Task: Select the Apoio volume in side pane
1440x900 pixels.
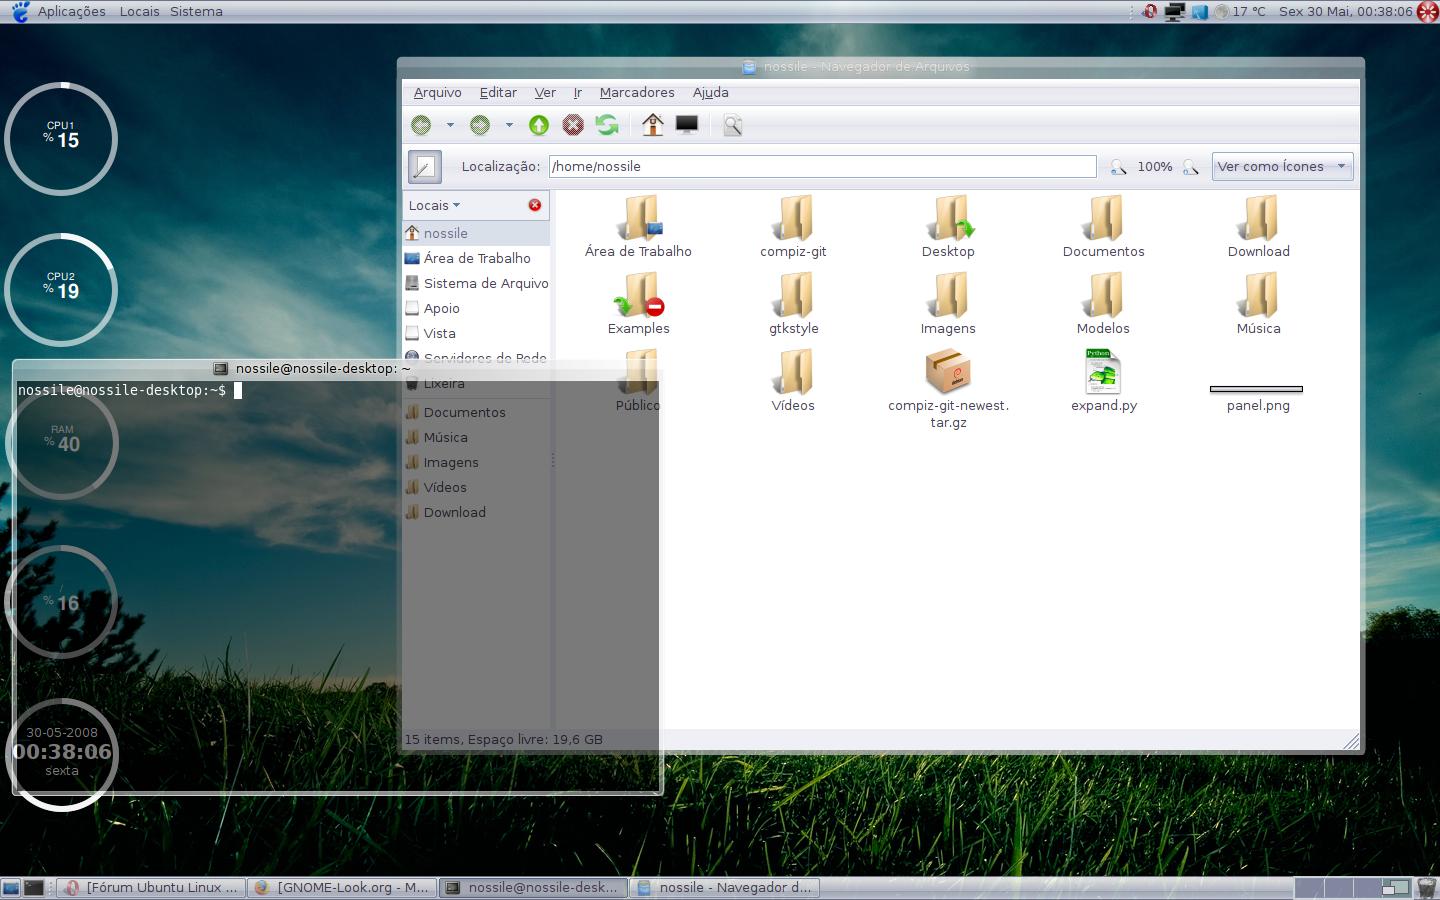Action: click(476, 308)
